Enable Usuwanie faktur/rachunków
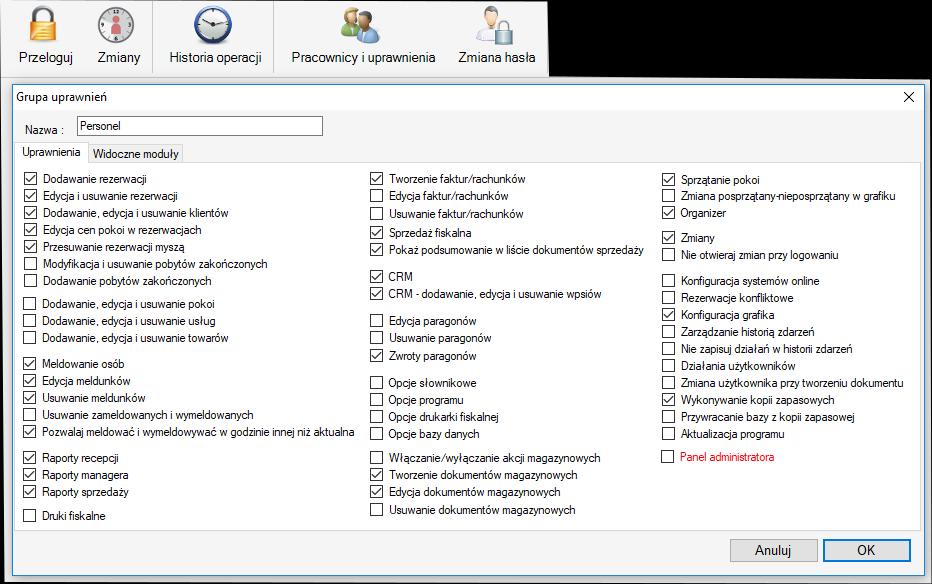 pos(376,214)
